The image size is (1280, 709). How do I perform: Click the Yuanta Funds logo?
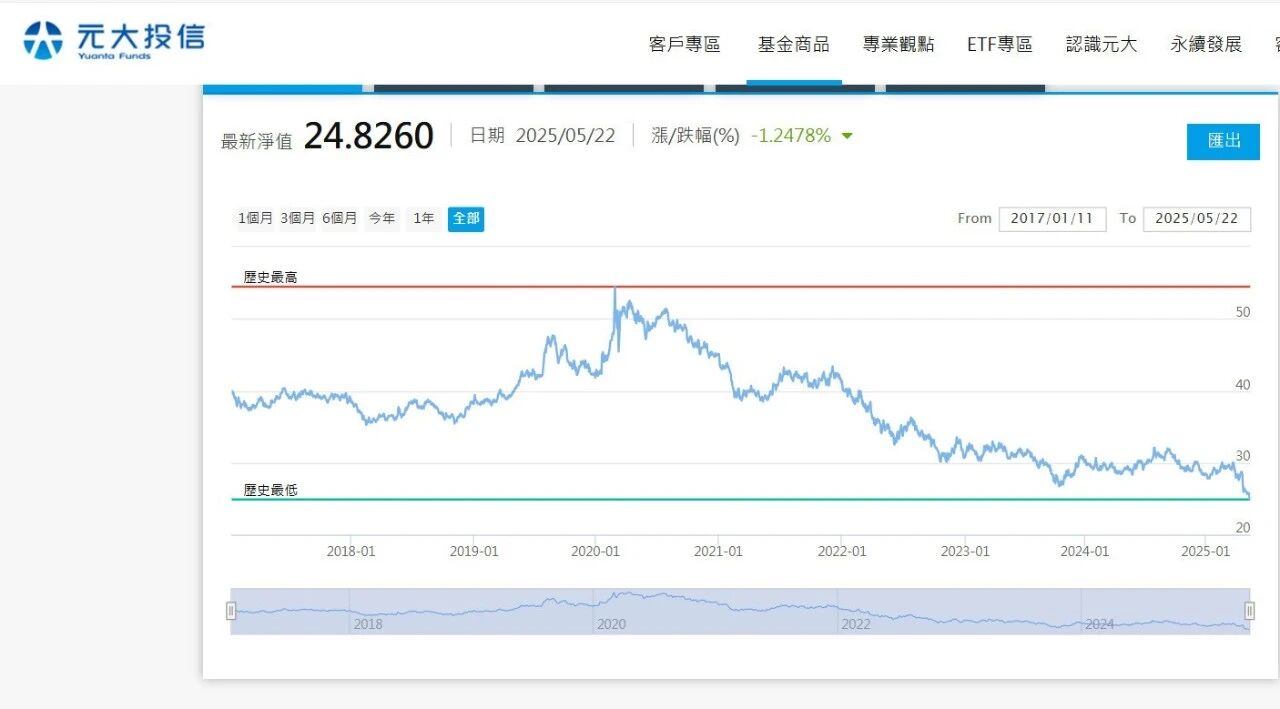coord(114,40)
